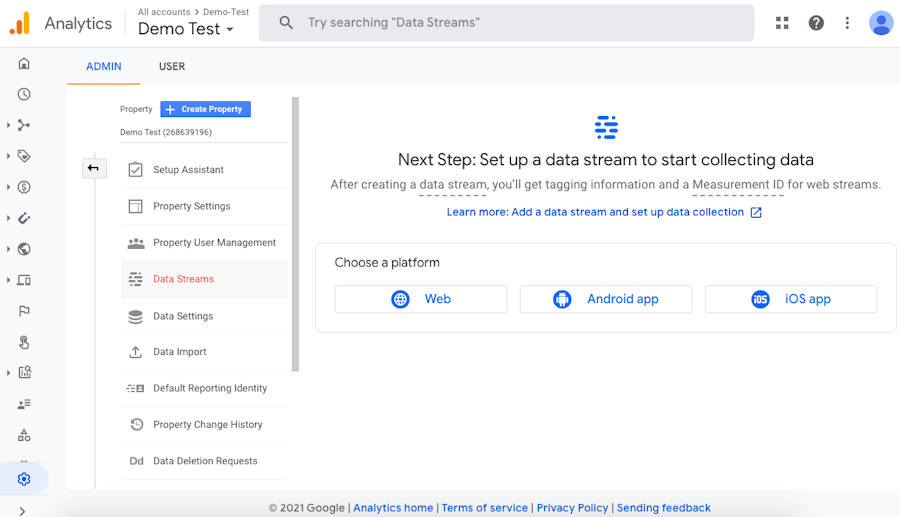Open the three-dot more options menu

(x=847, y=22)
